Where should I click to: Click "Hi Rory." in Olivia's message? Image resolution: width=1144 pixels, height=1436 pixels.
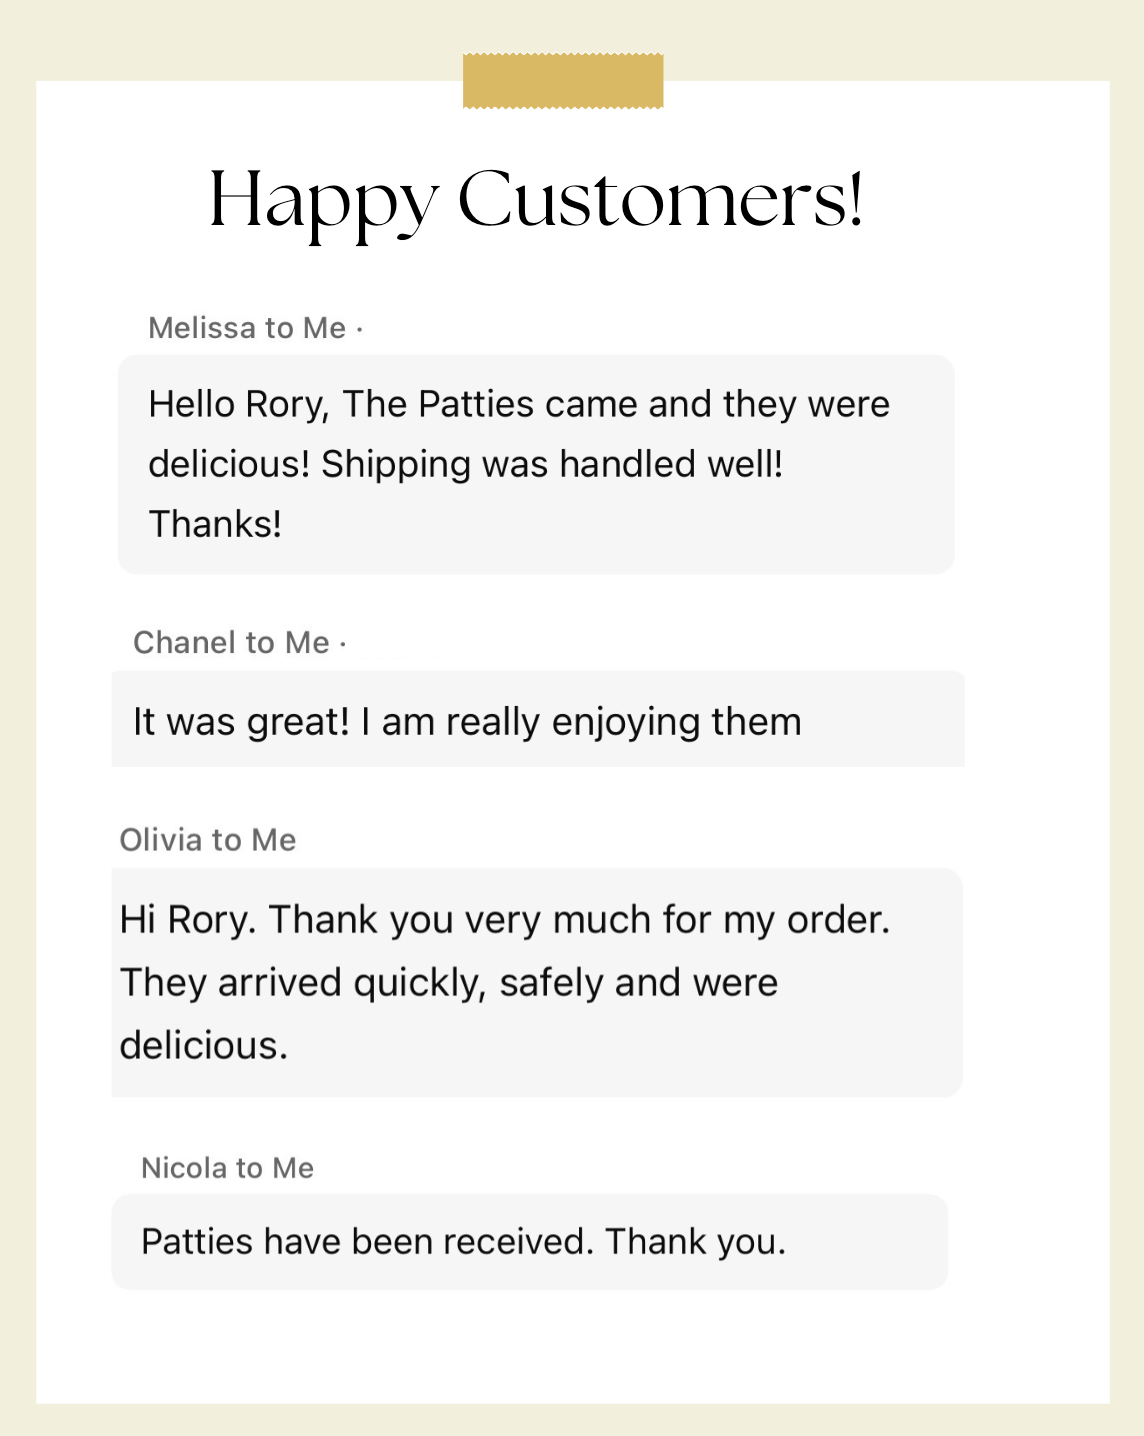(x=188, y=919)
